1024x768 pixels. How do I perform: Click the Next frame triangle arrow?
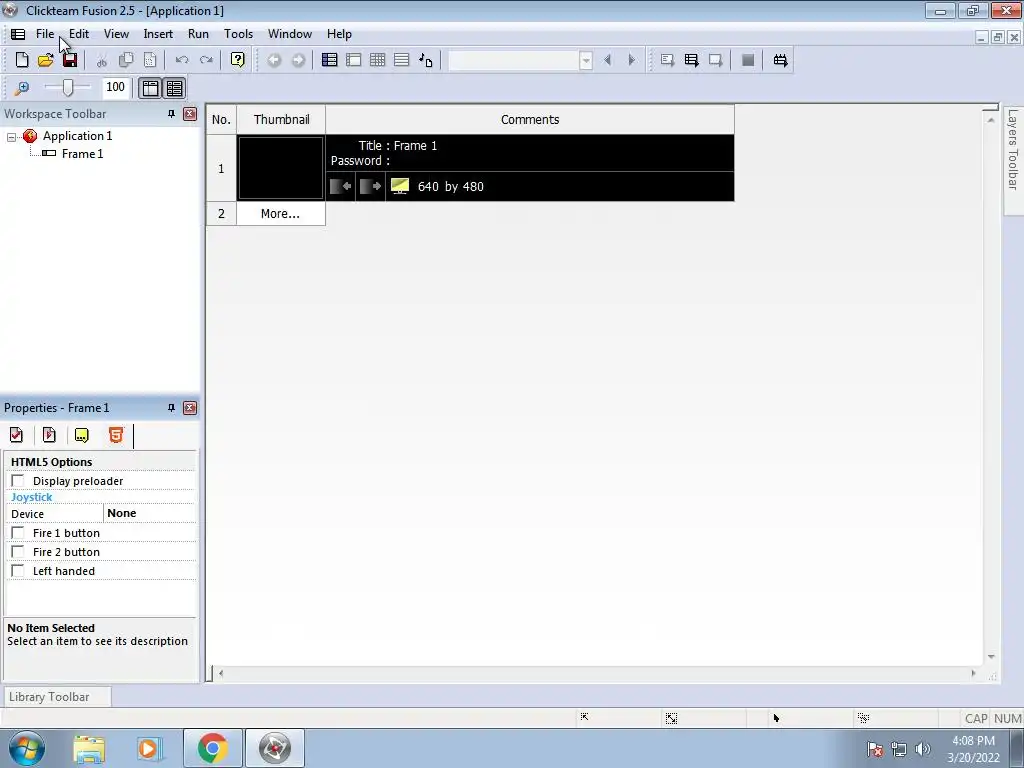tap(632, 60)
